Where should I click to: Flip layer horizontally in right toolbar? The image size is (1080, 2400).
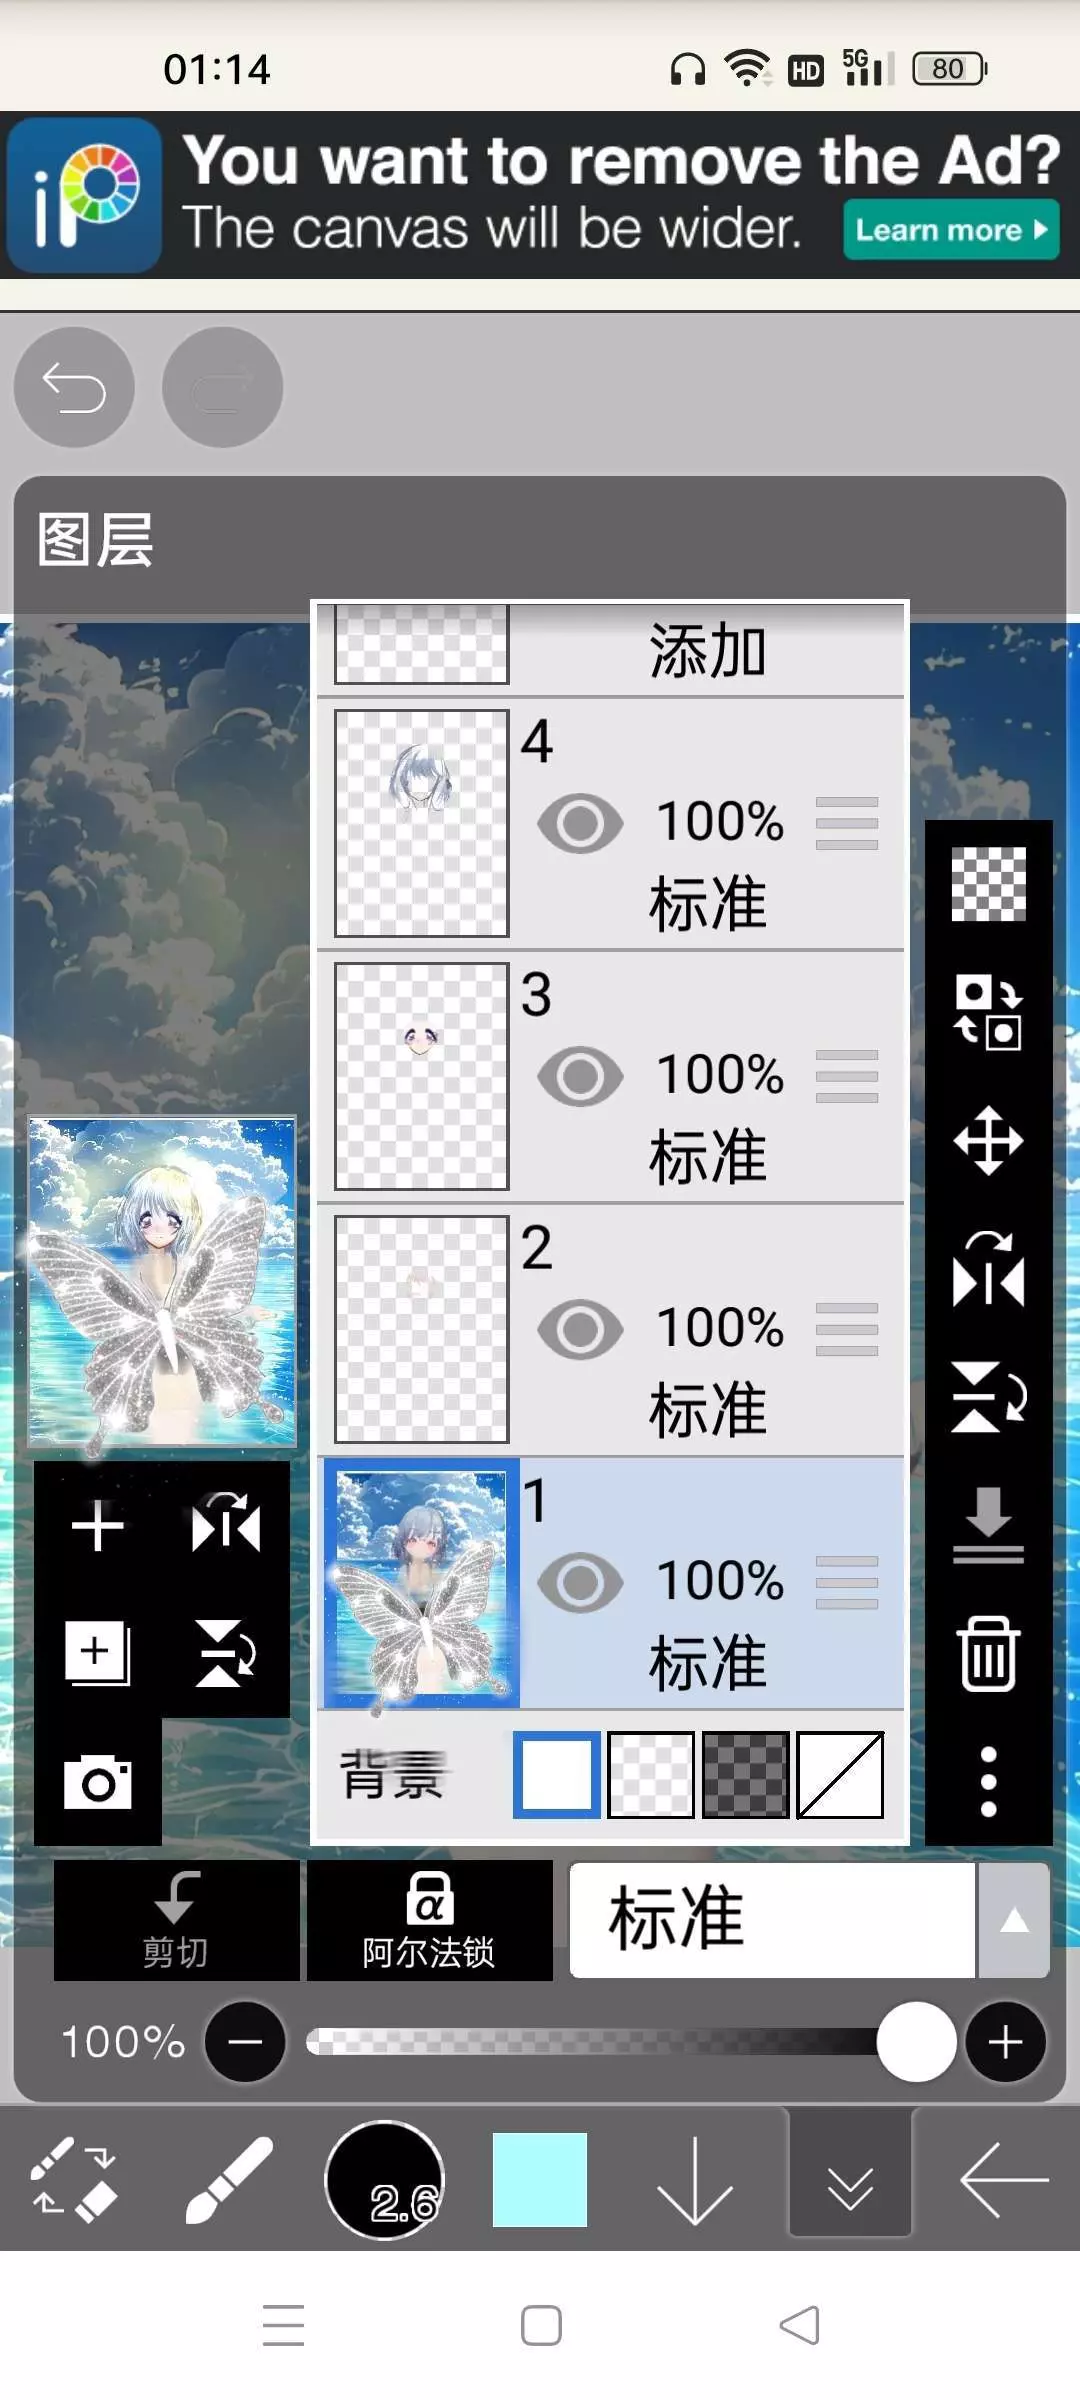(x=988, y=1269)
